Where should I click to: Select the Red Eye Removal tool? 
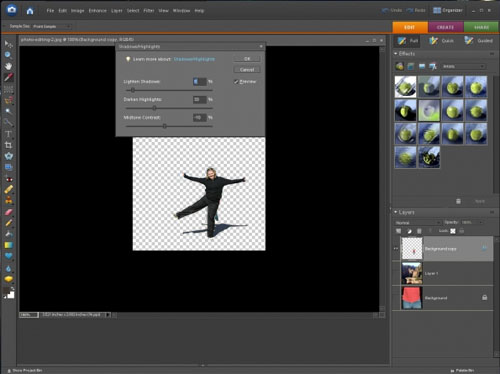(9, 179)
